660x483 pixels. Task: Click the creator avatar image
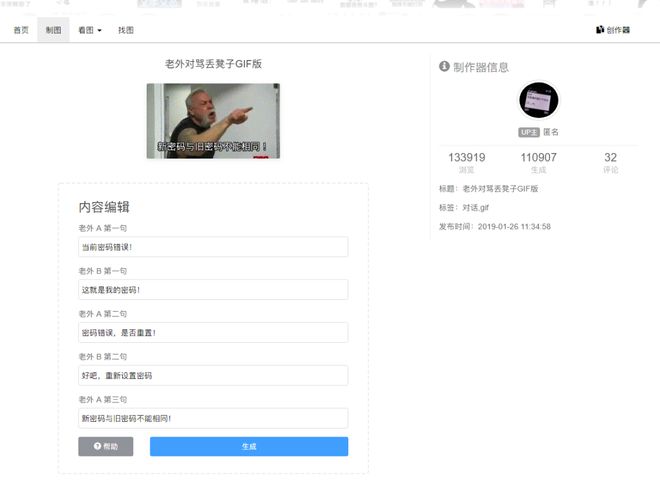tap(538, 100)
